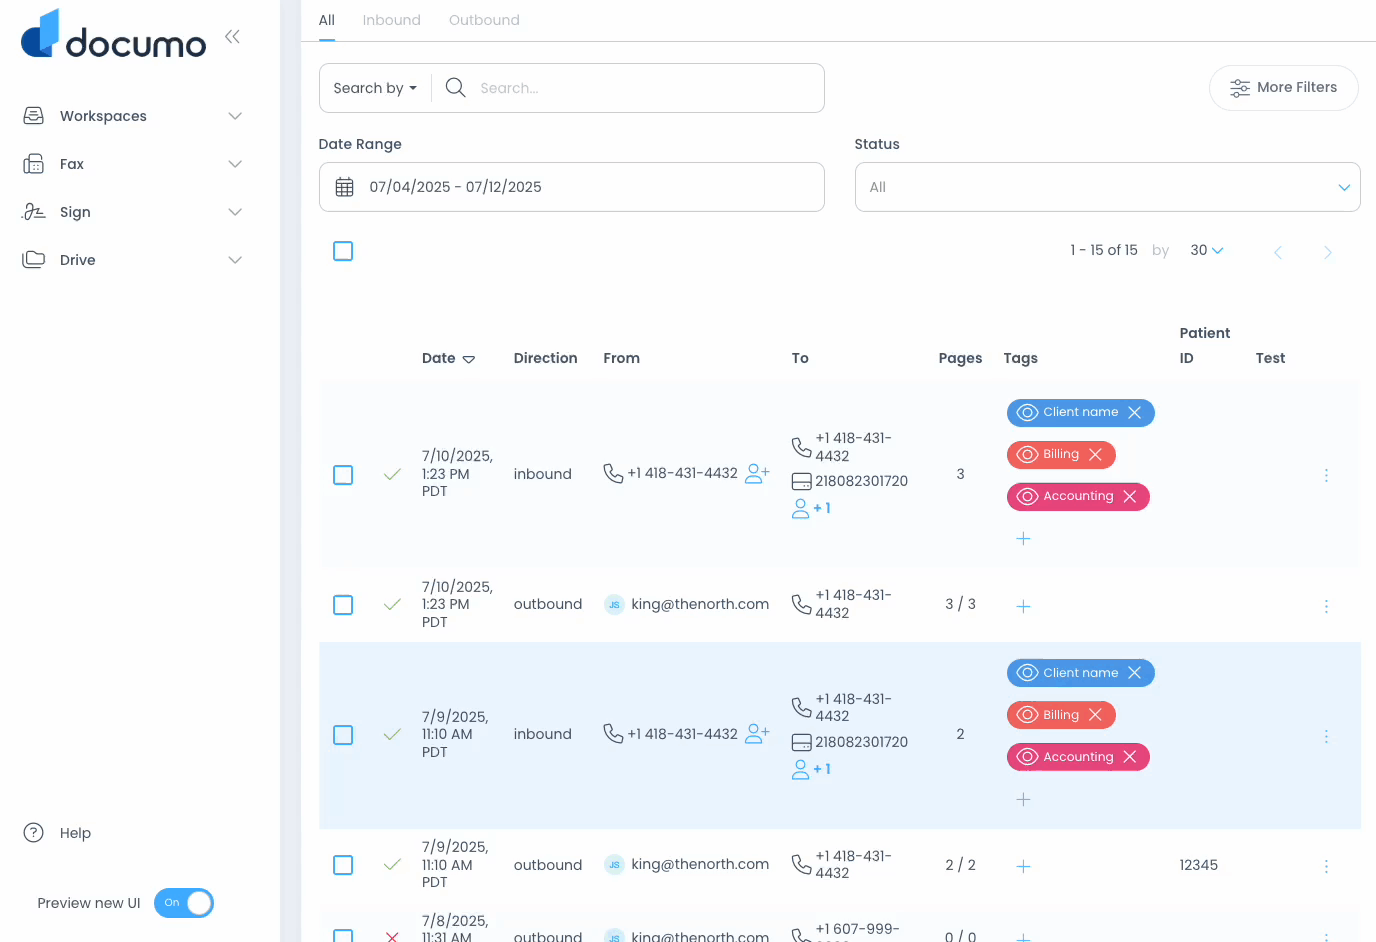Image resolution: width=1376 pixels, height=942 pixels.
Task: Toggle off the Preview new UI switch
Action: [x=184, y=903]
